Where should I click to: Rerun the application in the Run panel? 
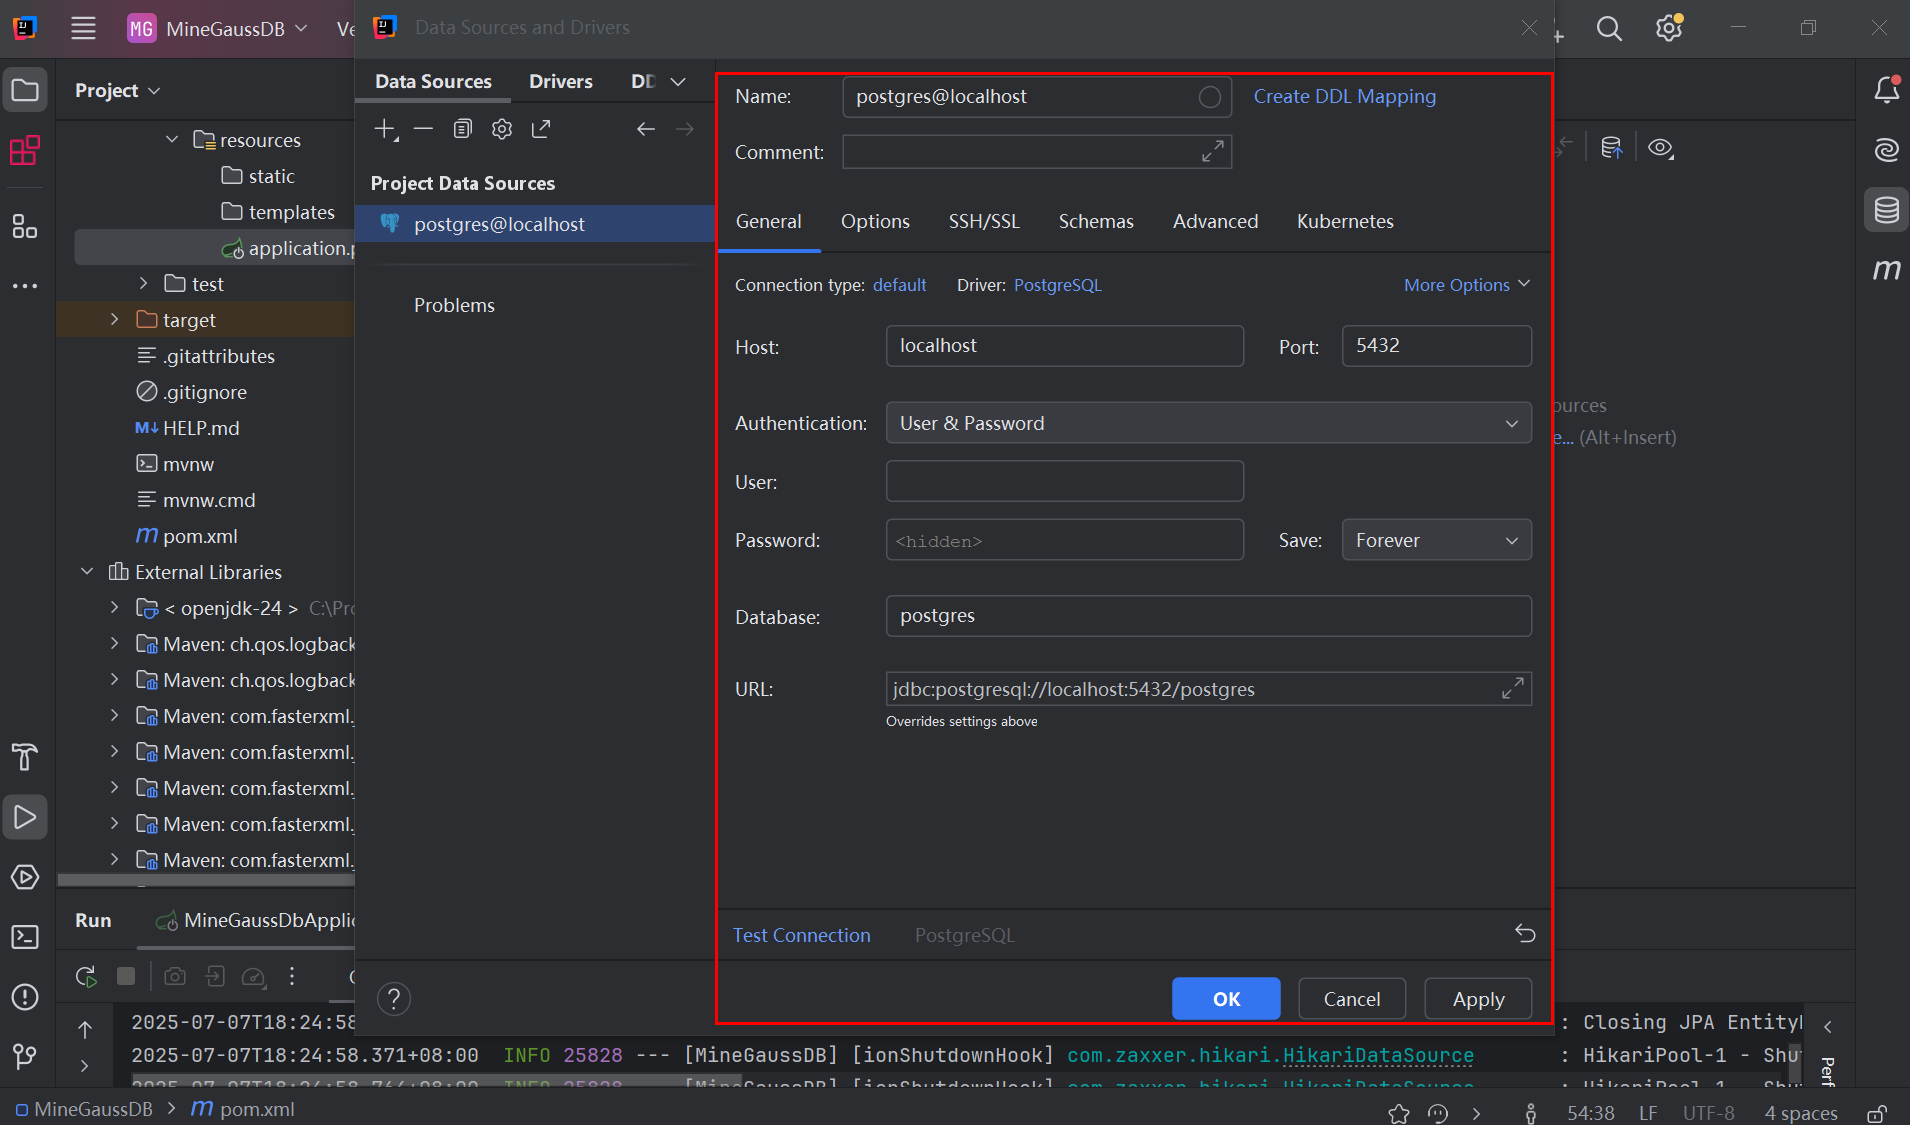87,976
